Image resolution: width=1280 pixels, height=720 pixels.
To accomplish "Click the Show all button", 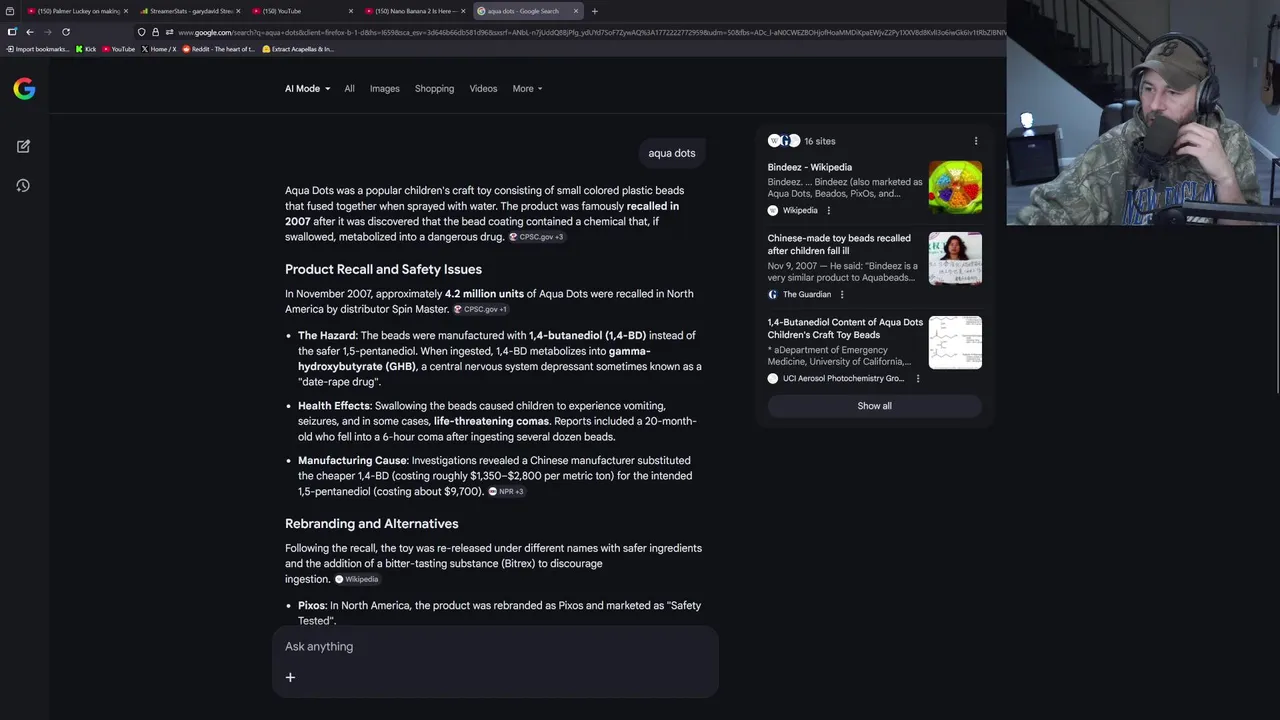I will (x=874, y=406).
